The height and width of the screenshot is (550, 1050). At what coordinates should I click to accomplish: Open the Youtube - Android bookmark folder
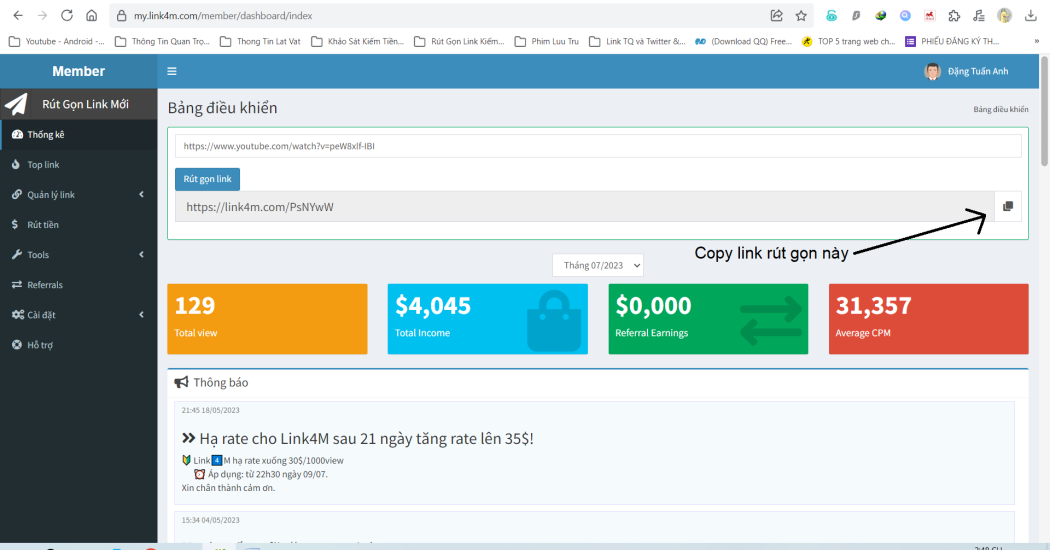coord(56,42)
